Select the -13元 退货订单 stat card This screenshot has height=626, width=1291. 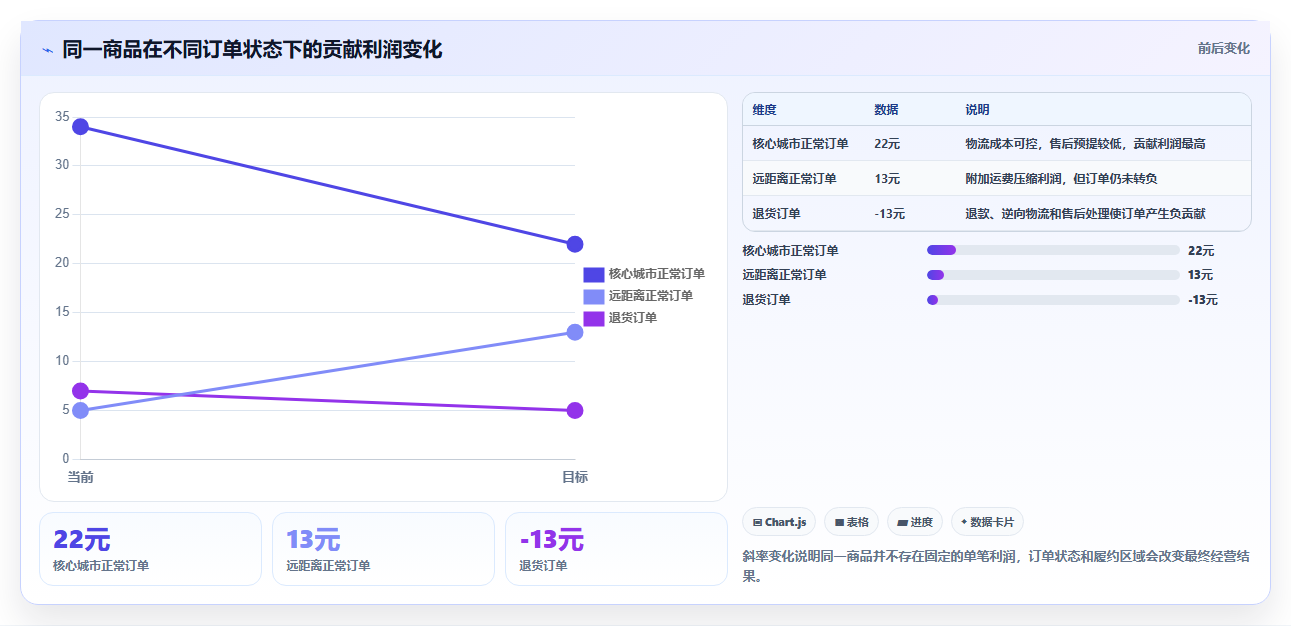616,549
